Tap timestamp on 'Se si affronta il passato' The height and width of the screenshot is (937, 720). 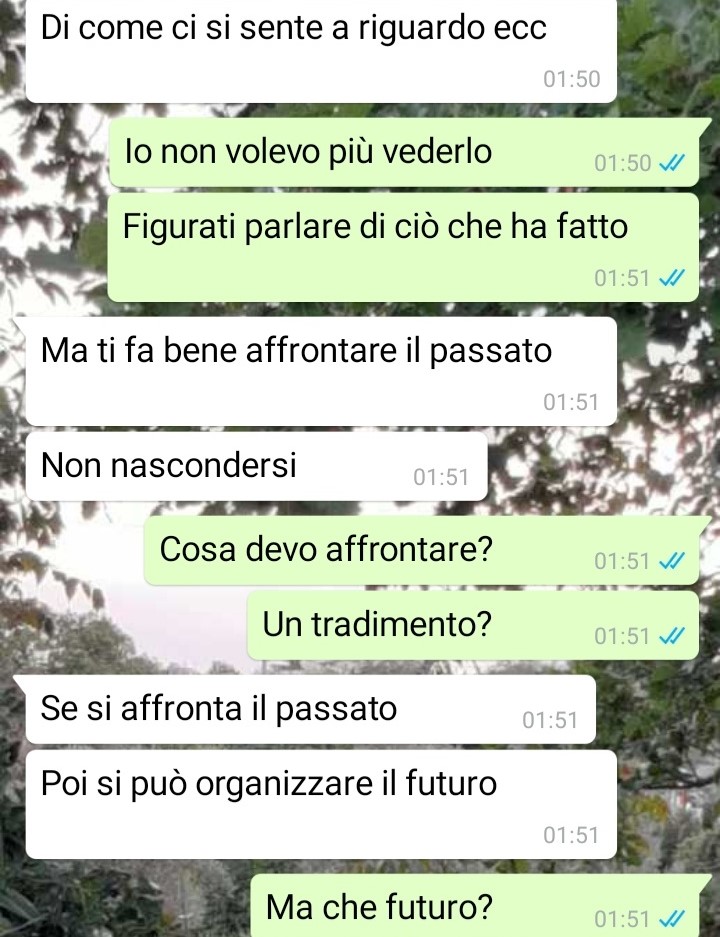tap(550, 720)
